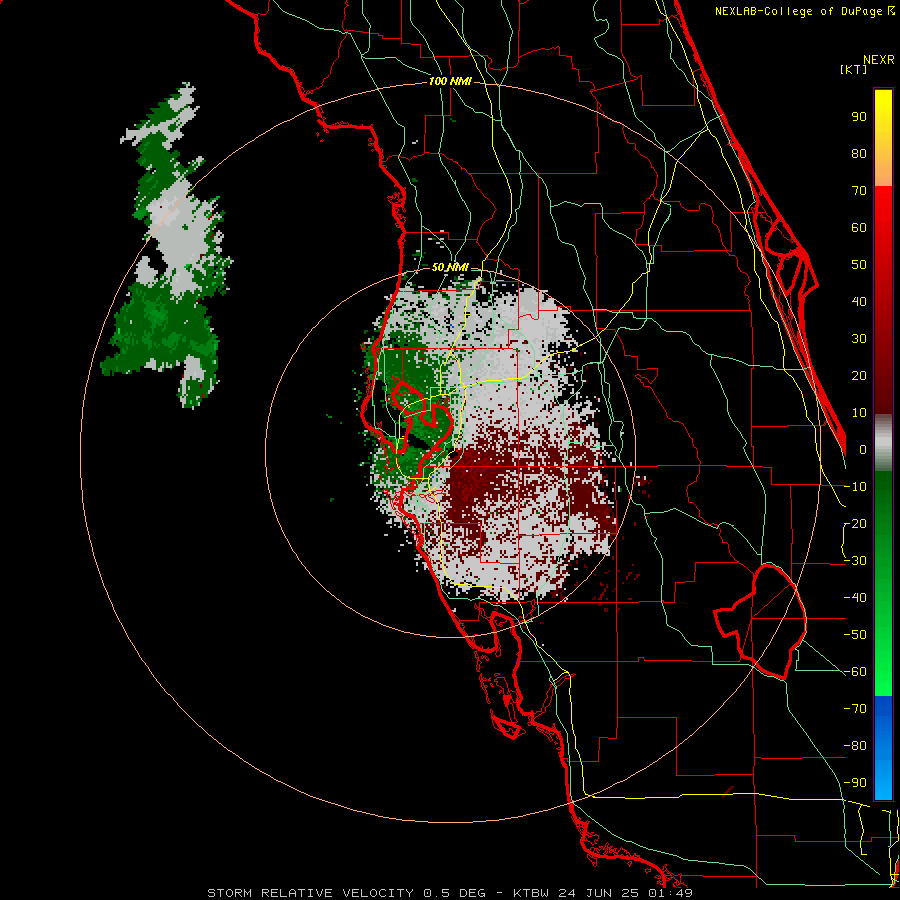Pick the gray zero-velocity segment of the scale

tap(883, 443)
